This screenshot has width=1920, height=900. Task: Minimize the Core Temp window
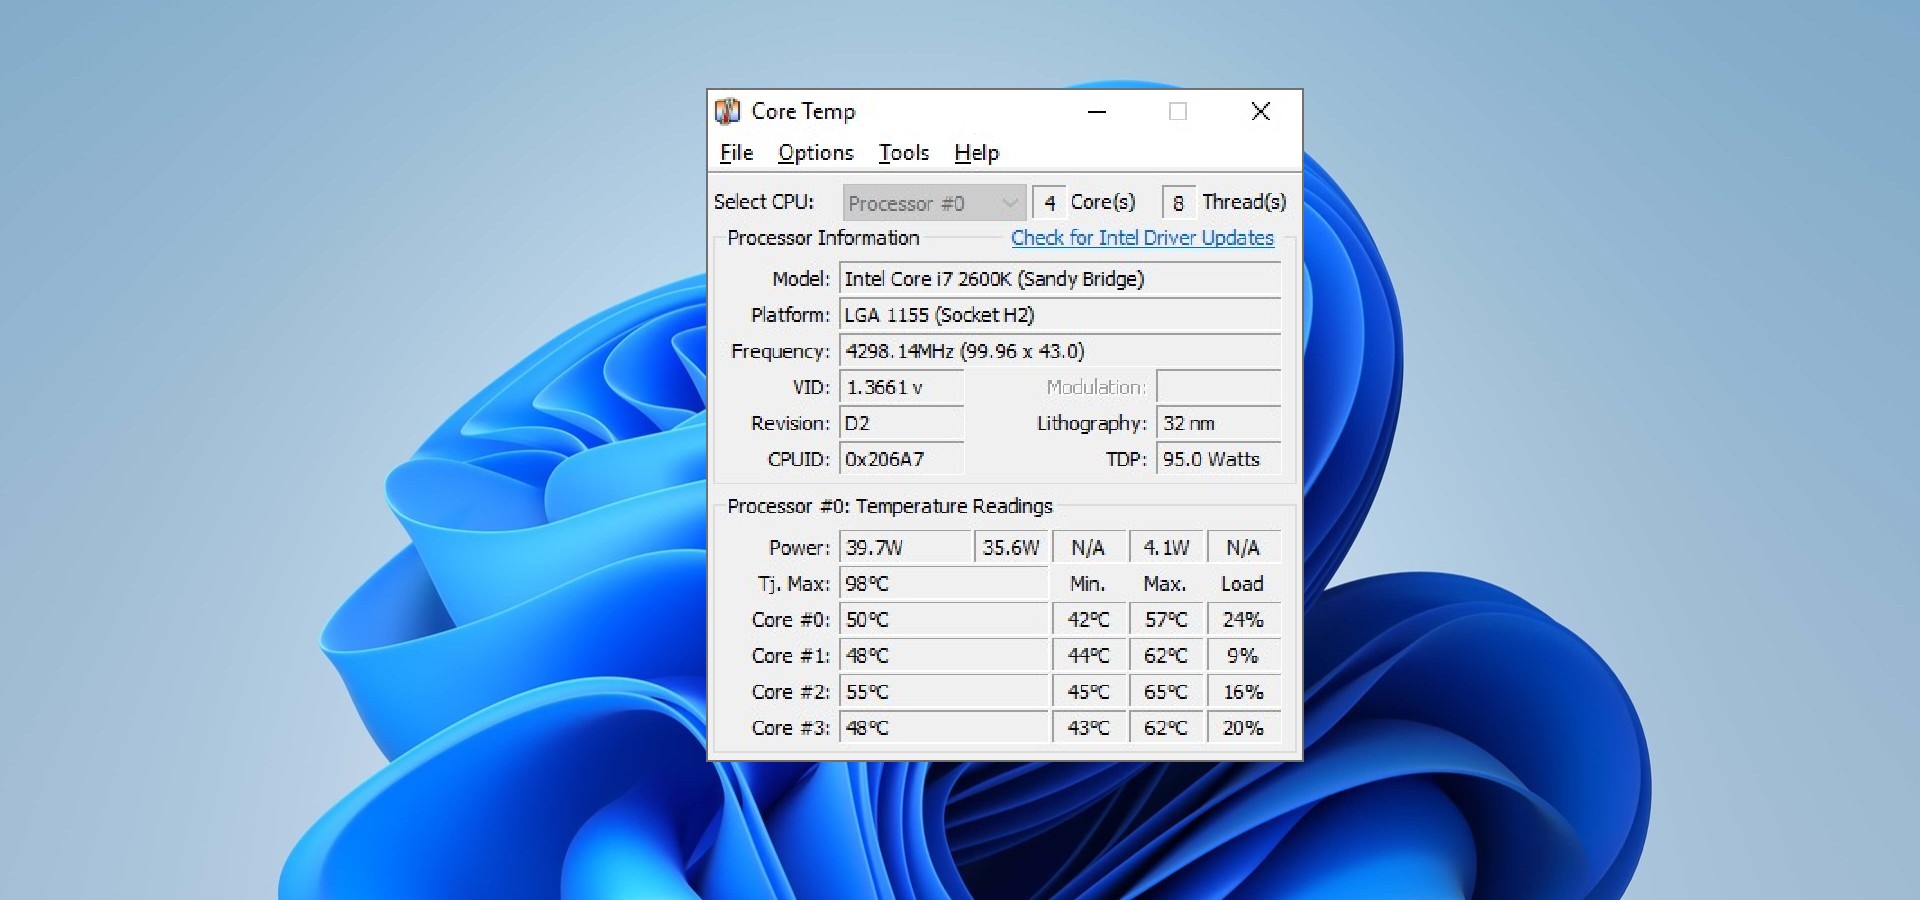[x=1097, y=112]
